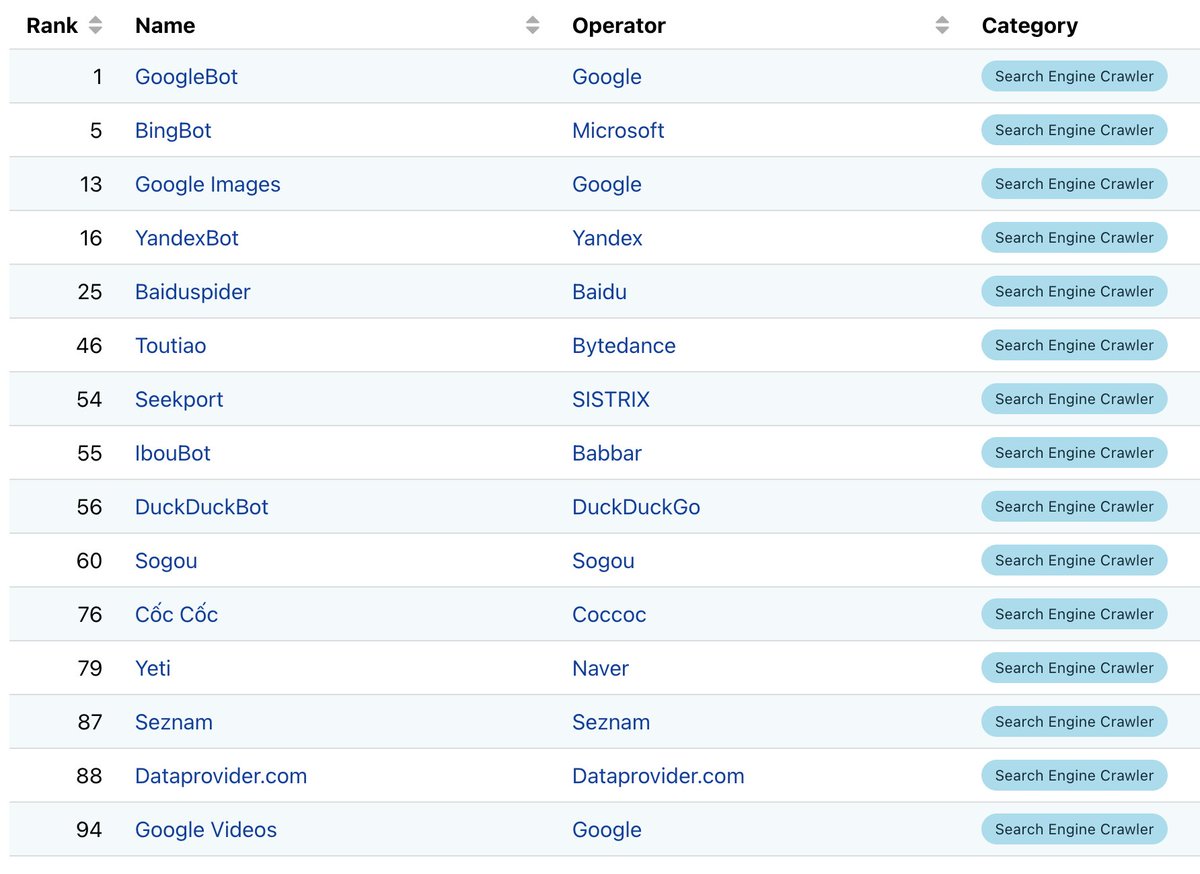Click Search Engine Crawler badge for Cốc Cốc
This screenshot has width=1200, height=874.
tap(1074, 614)
